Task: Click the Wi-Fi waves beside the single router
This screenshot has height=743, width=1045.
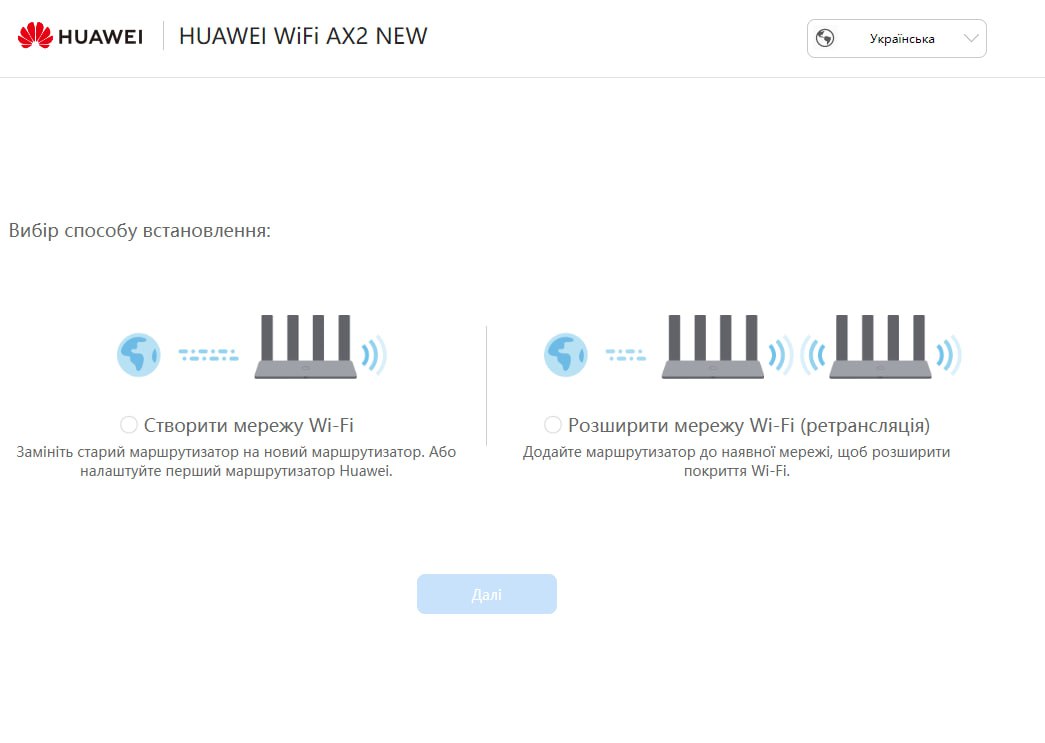Action: pos(373,355)
